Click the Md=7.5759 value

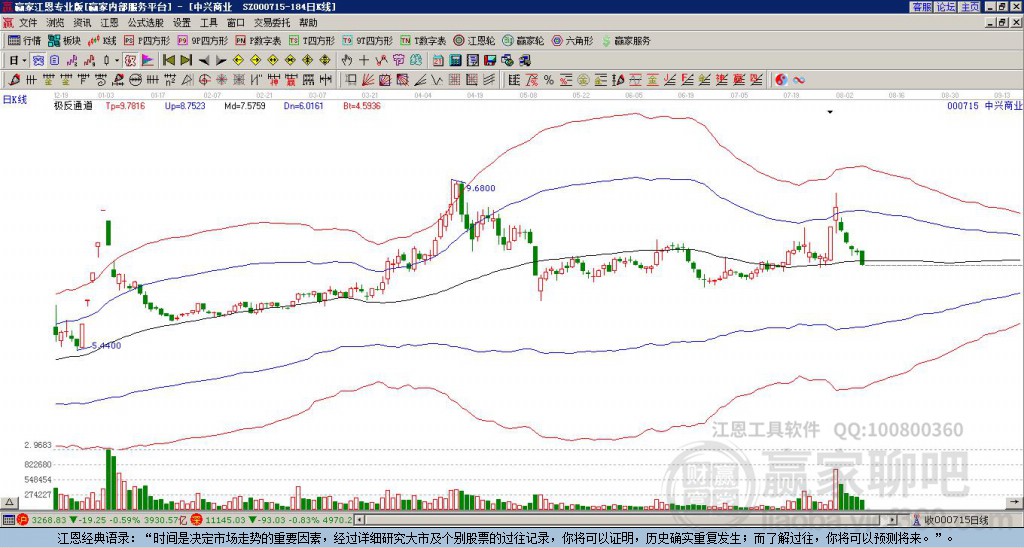point(244,105)
